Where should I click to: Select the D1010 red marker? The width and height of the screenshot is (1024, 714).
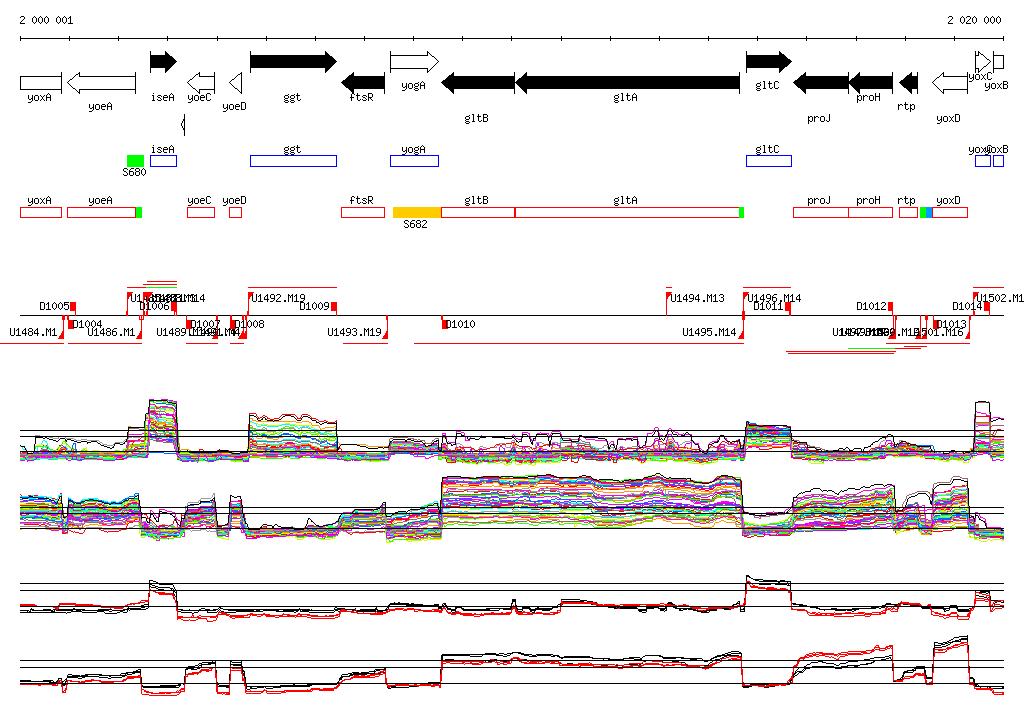tap(445, 324)
